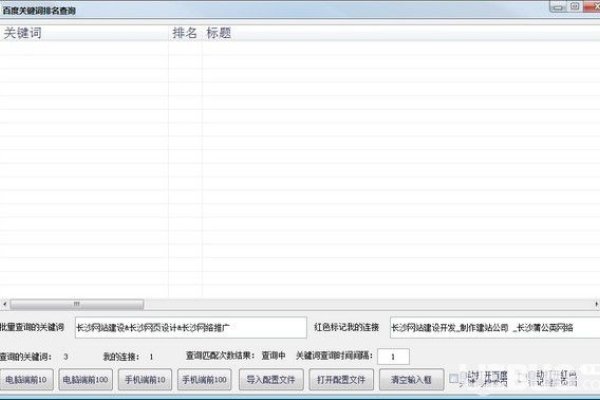Click the 红色标记我的连接 label
Viewport: 600px width, 400px height.
(x=347, y=327)
